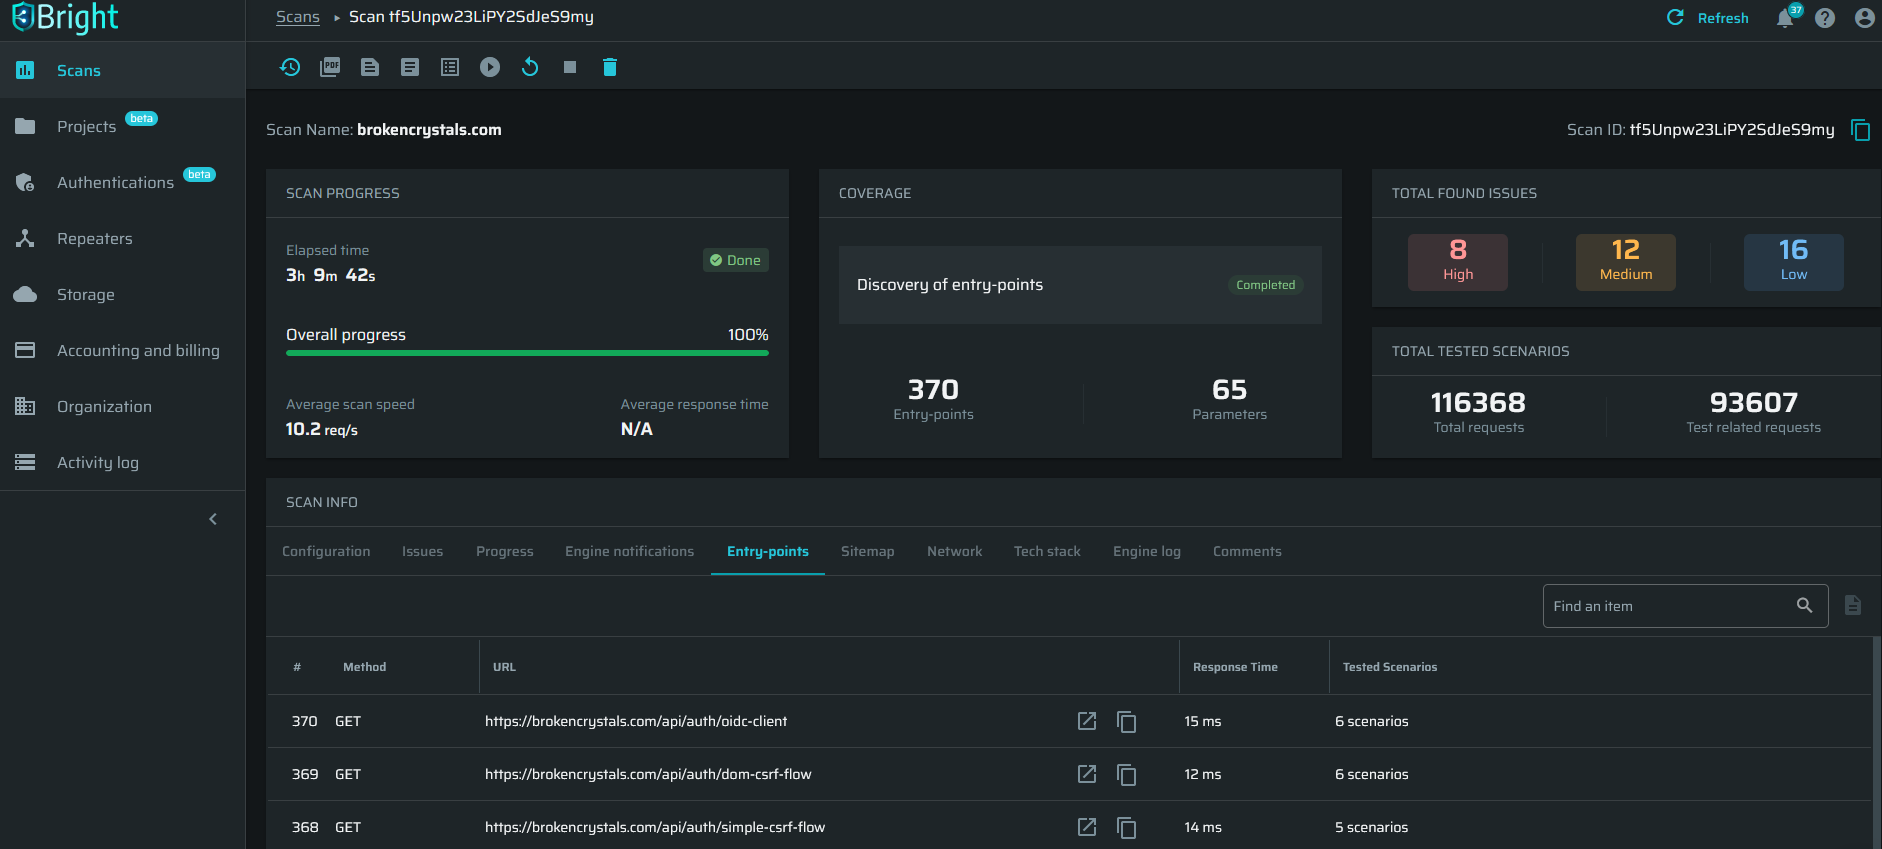Click the retest scan circular arrow icon
Screen dimensions: 1882x849
[530, 67]
